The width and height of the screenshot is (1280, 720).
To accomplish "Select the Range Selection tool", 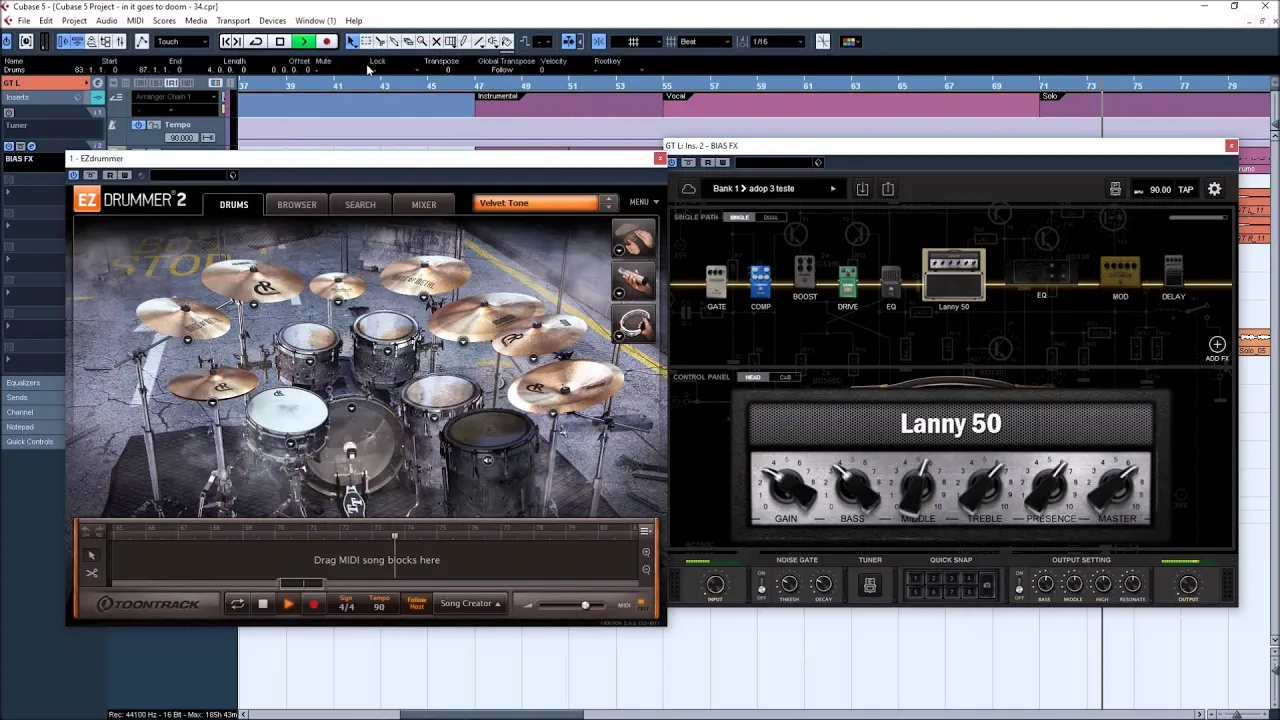I will [366, 42].
